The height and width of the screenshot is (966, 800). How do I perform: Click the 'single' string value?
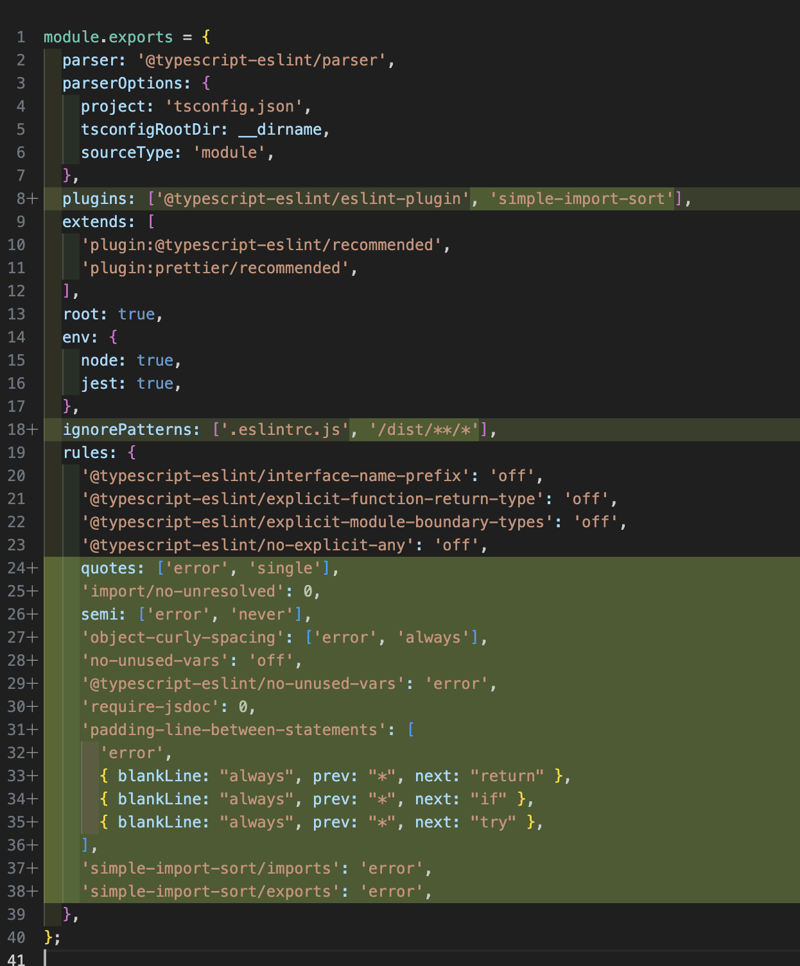coord(285,569)
